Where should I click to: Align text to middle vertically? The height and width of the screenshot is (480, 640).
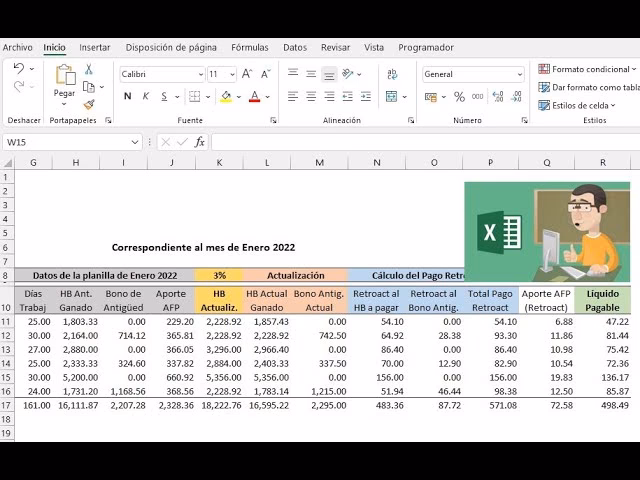click(311, 74)
